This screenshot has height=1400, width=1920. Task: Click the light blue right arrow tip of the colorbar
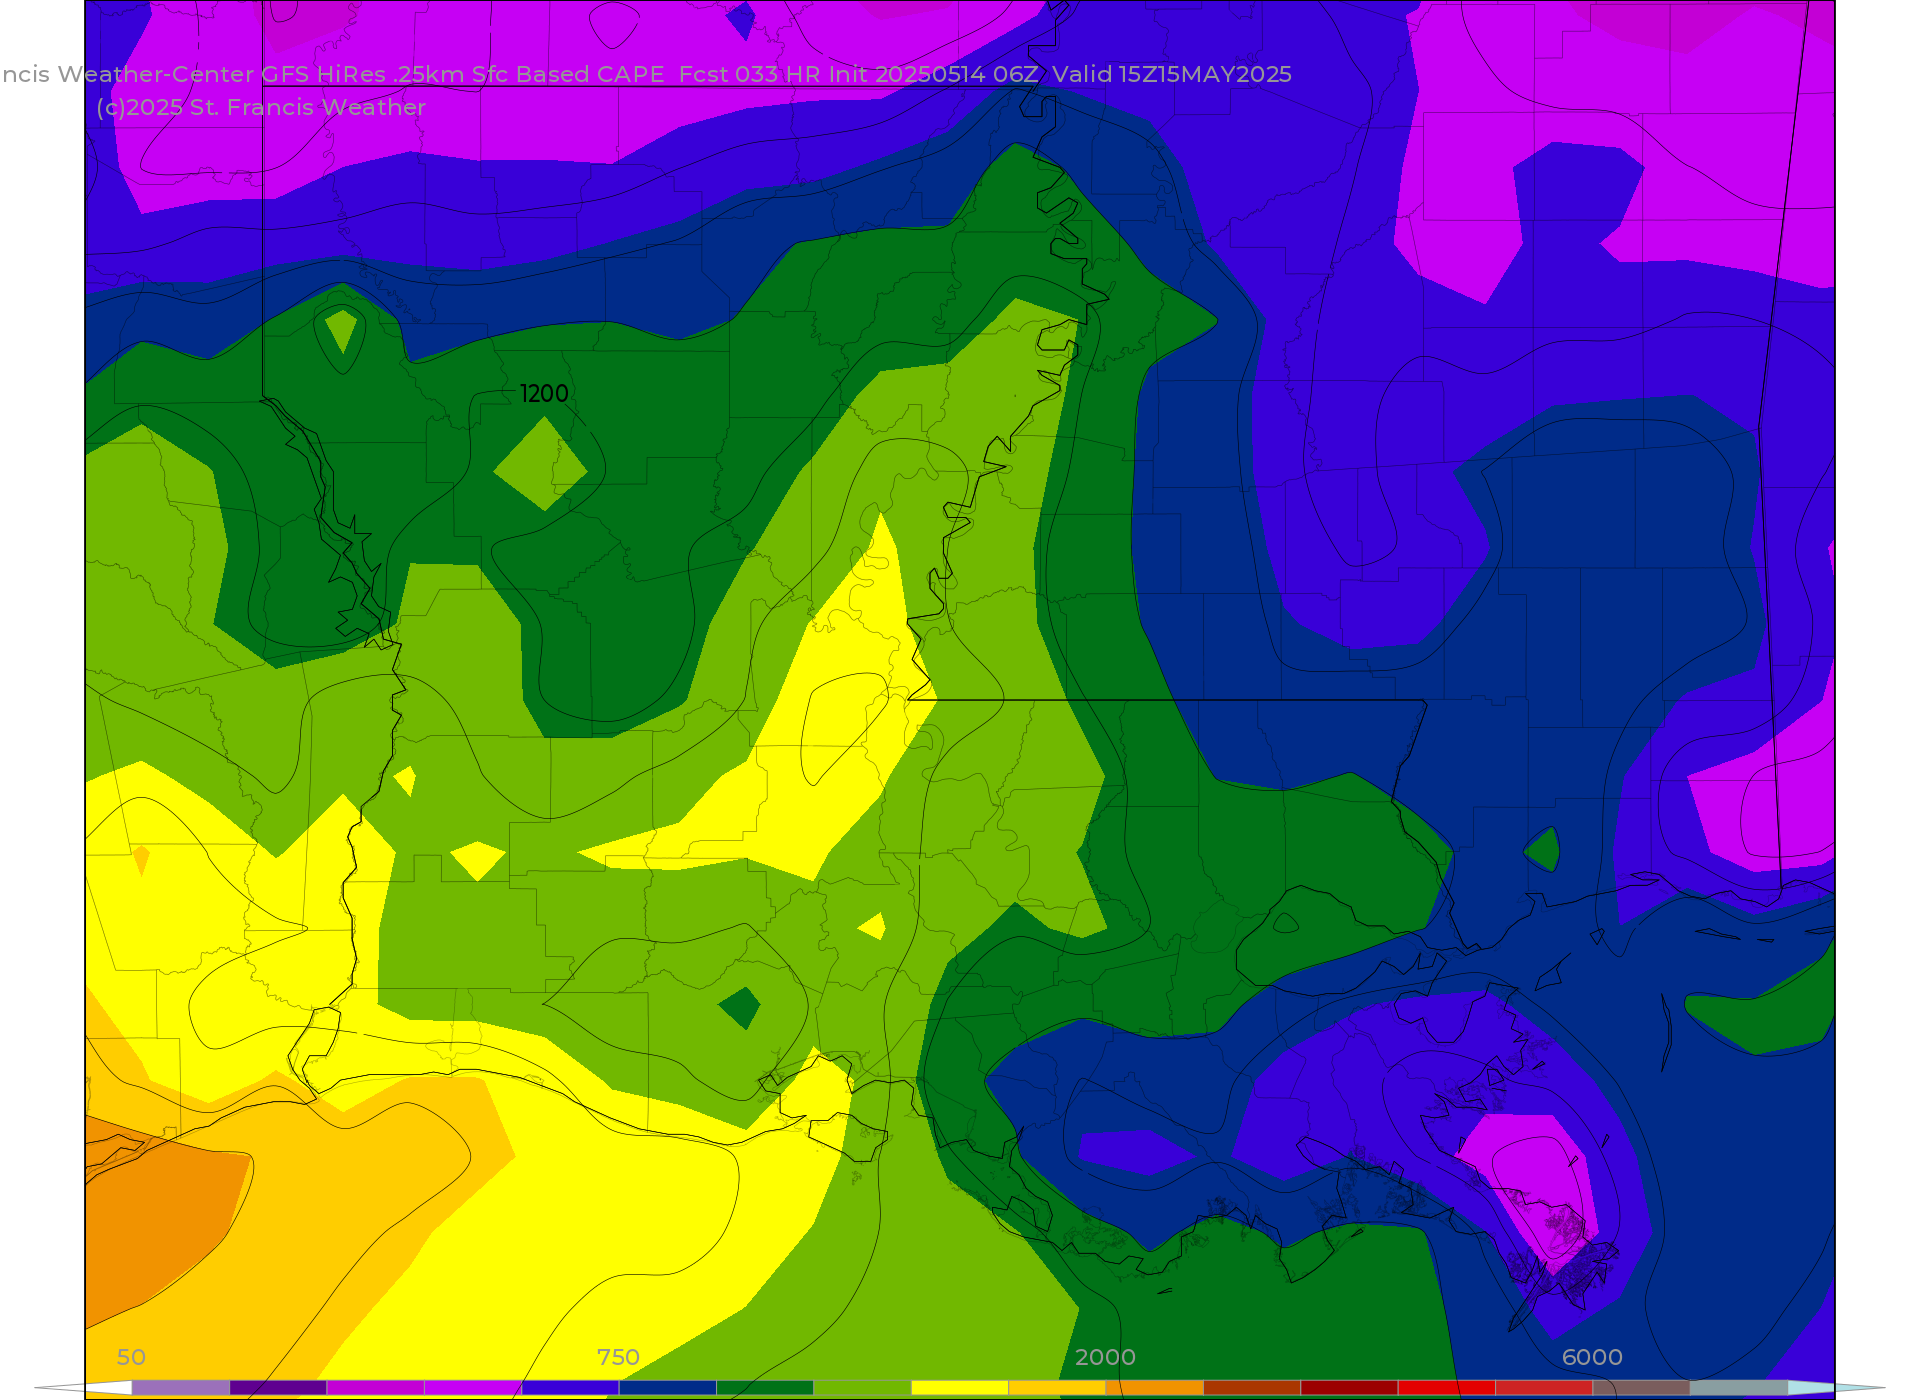pos(1836,1388)
